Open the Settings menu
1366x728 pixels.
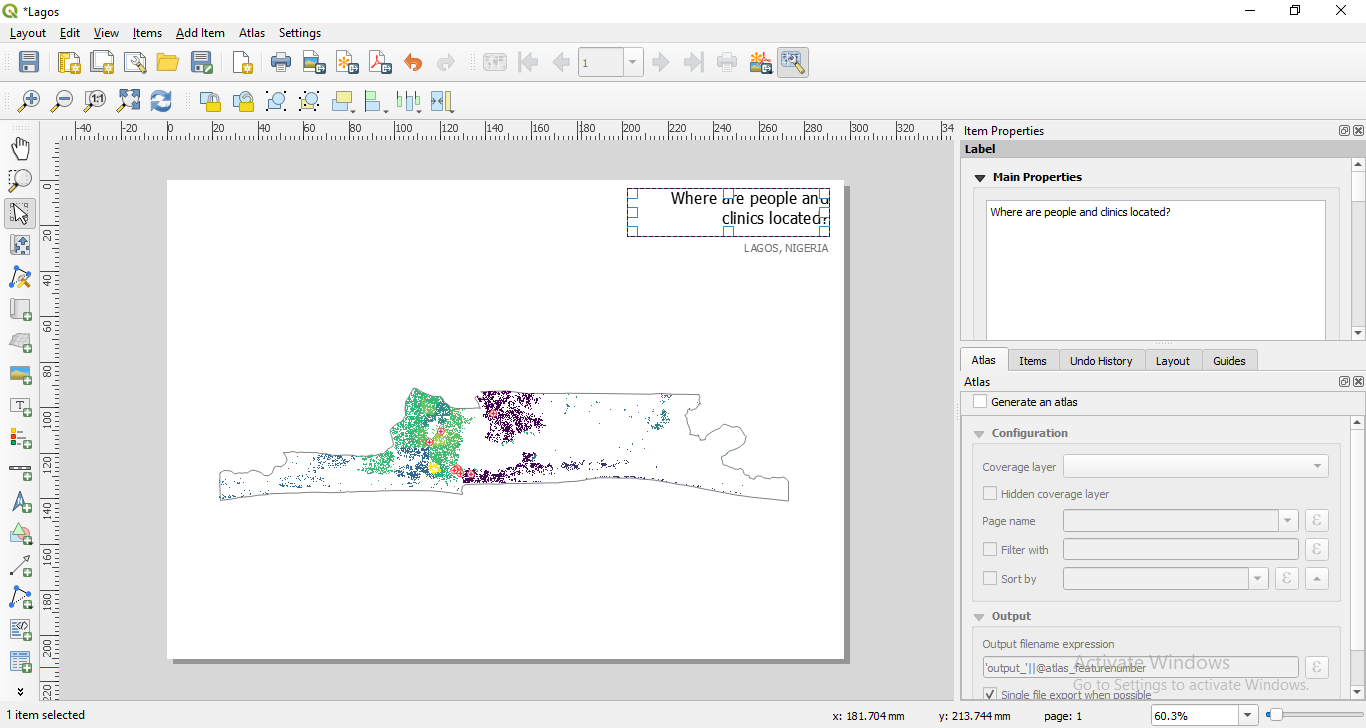(300, 33)
